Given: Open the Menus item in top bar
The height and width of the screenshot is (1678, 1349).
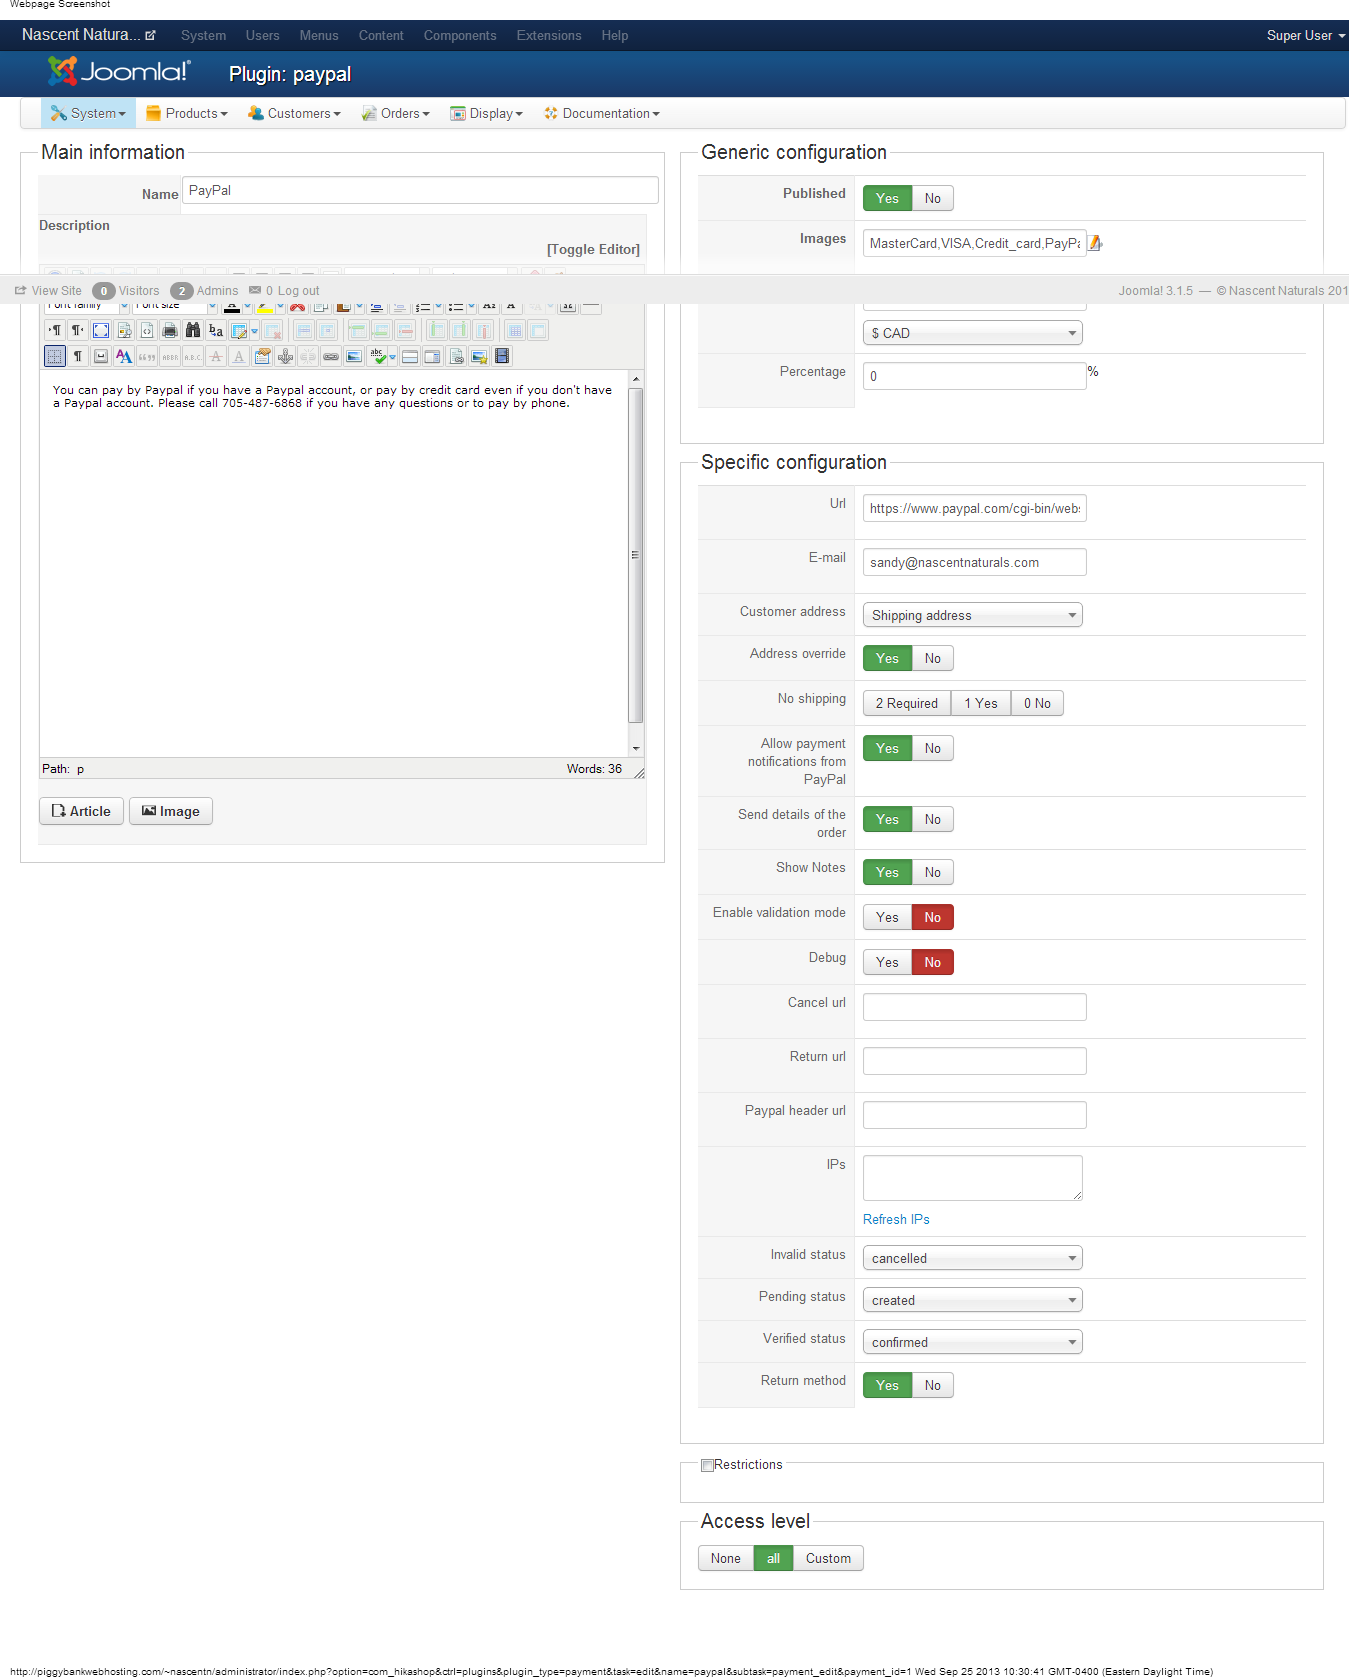Looking at the screenshot, I should pos(319,35).
